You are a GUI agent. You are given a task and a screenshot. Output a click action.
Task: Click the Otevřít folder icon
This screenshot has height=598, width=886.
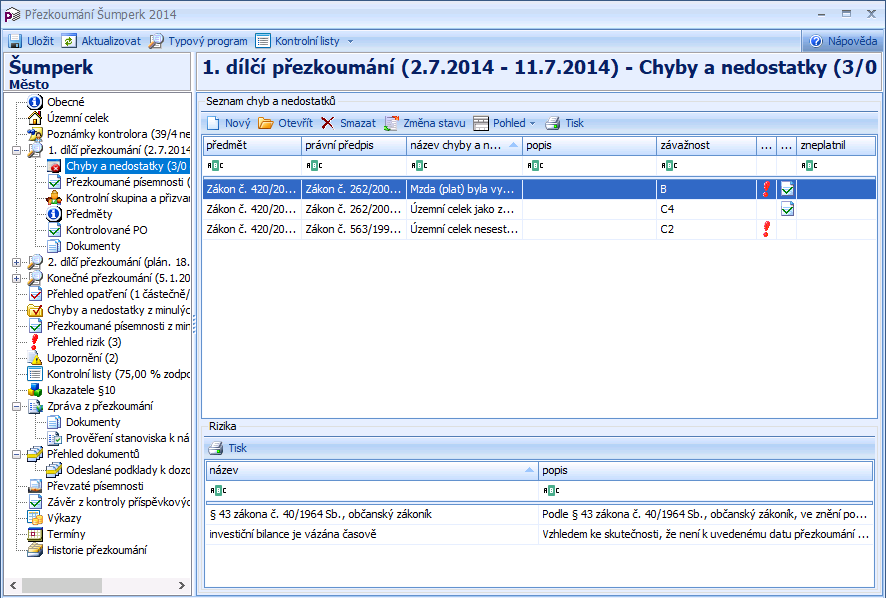pos(266,123)
